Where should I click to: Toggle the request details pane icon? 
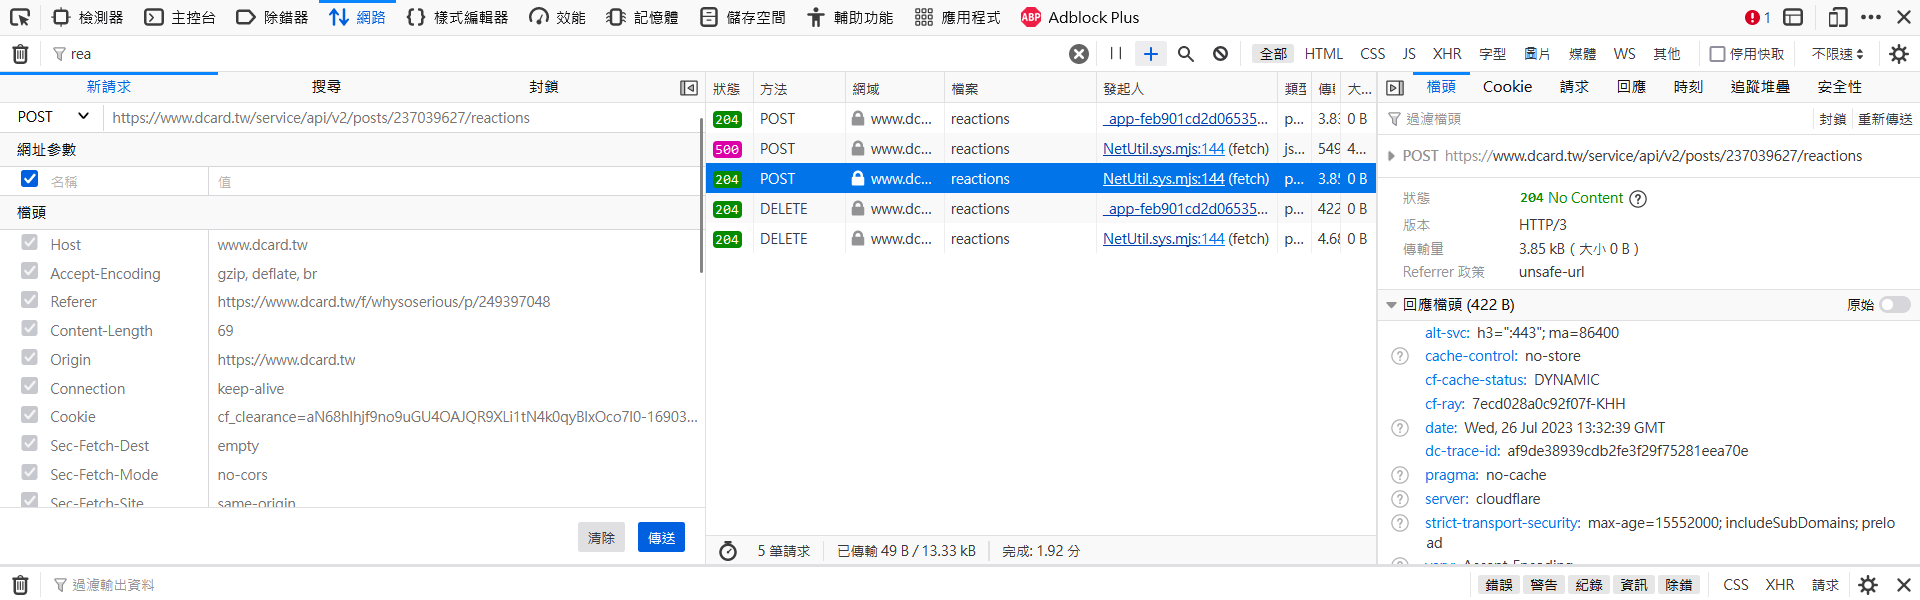[1395, 88]
